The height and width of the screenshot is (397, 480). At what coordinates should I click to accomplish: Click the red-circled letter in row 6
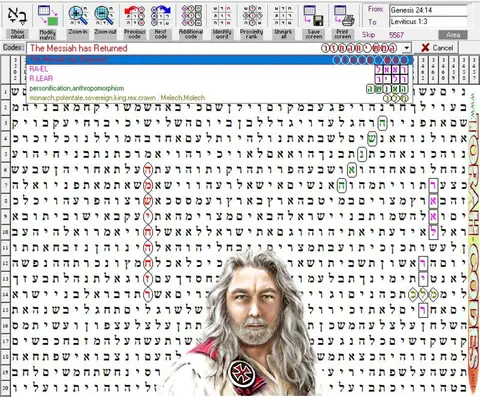[x=148, y=170]
